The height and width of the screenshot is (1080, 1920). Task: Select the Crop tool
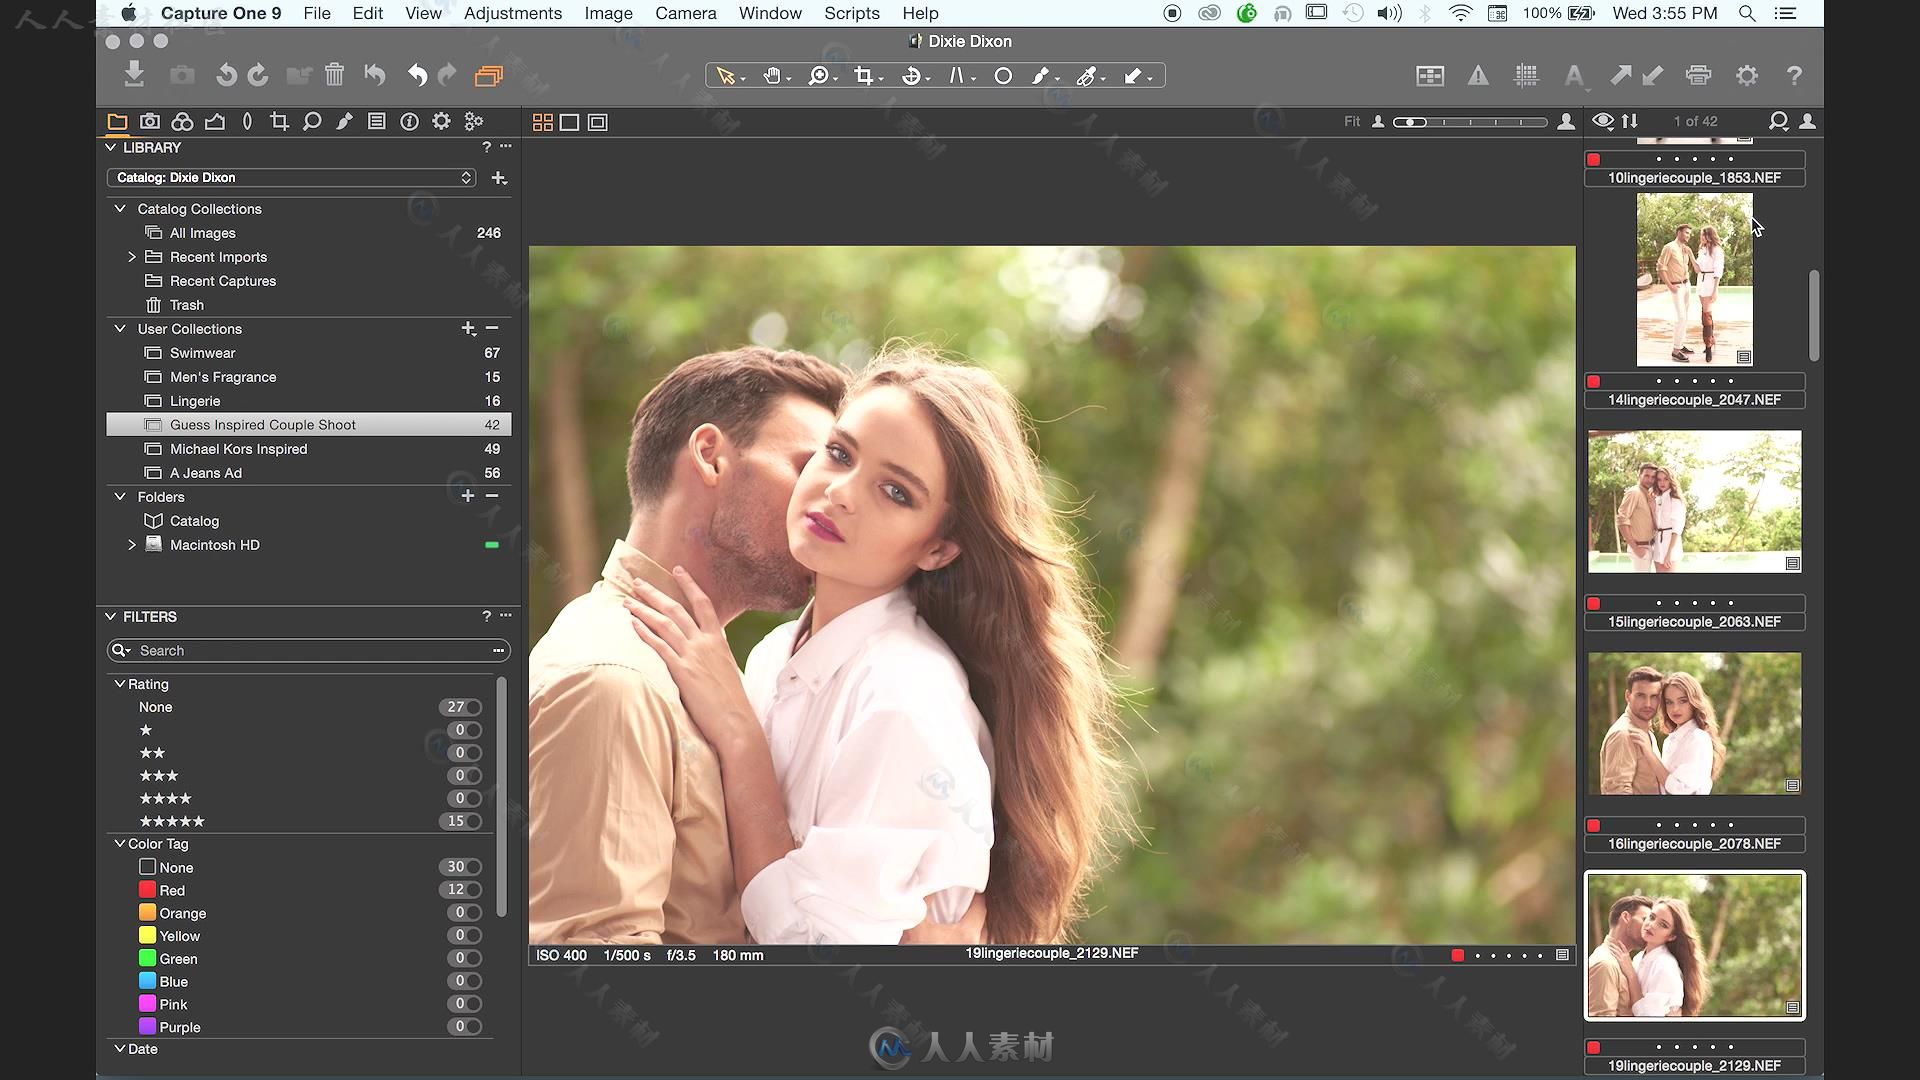(x=864, y=76)
